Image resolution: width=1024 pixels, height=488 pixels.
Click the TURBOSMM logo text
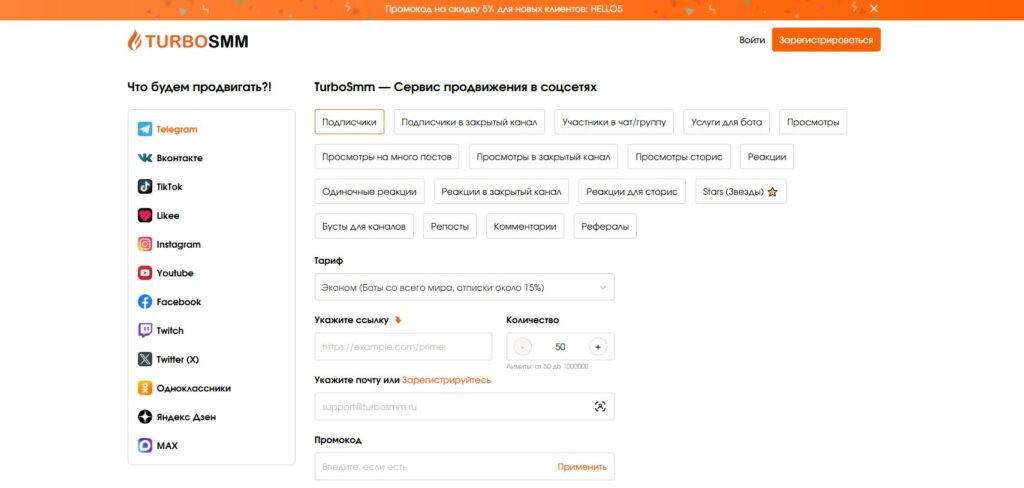pyautogui.click(x=196, y=41)
